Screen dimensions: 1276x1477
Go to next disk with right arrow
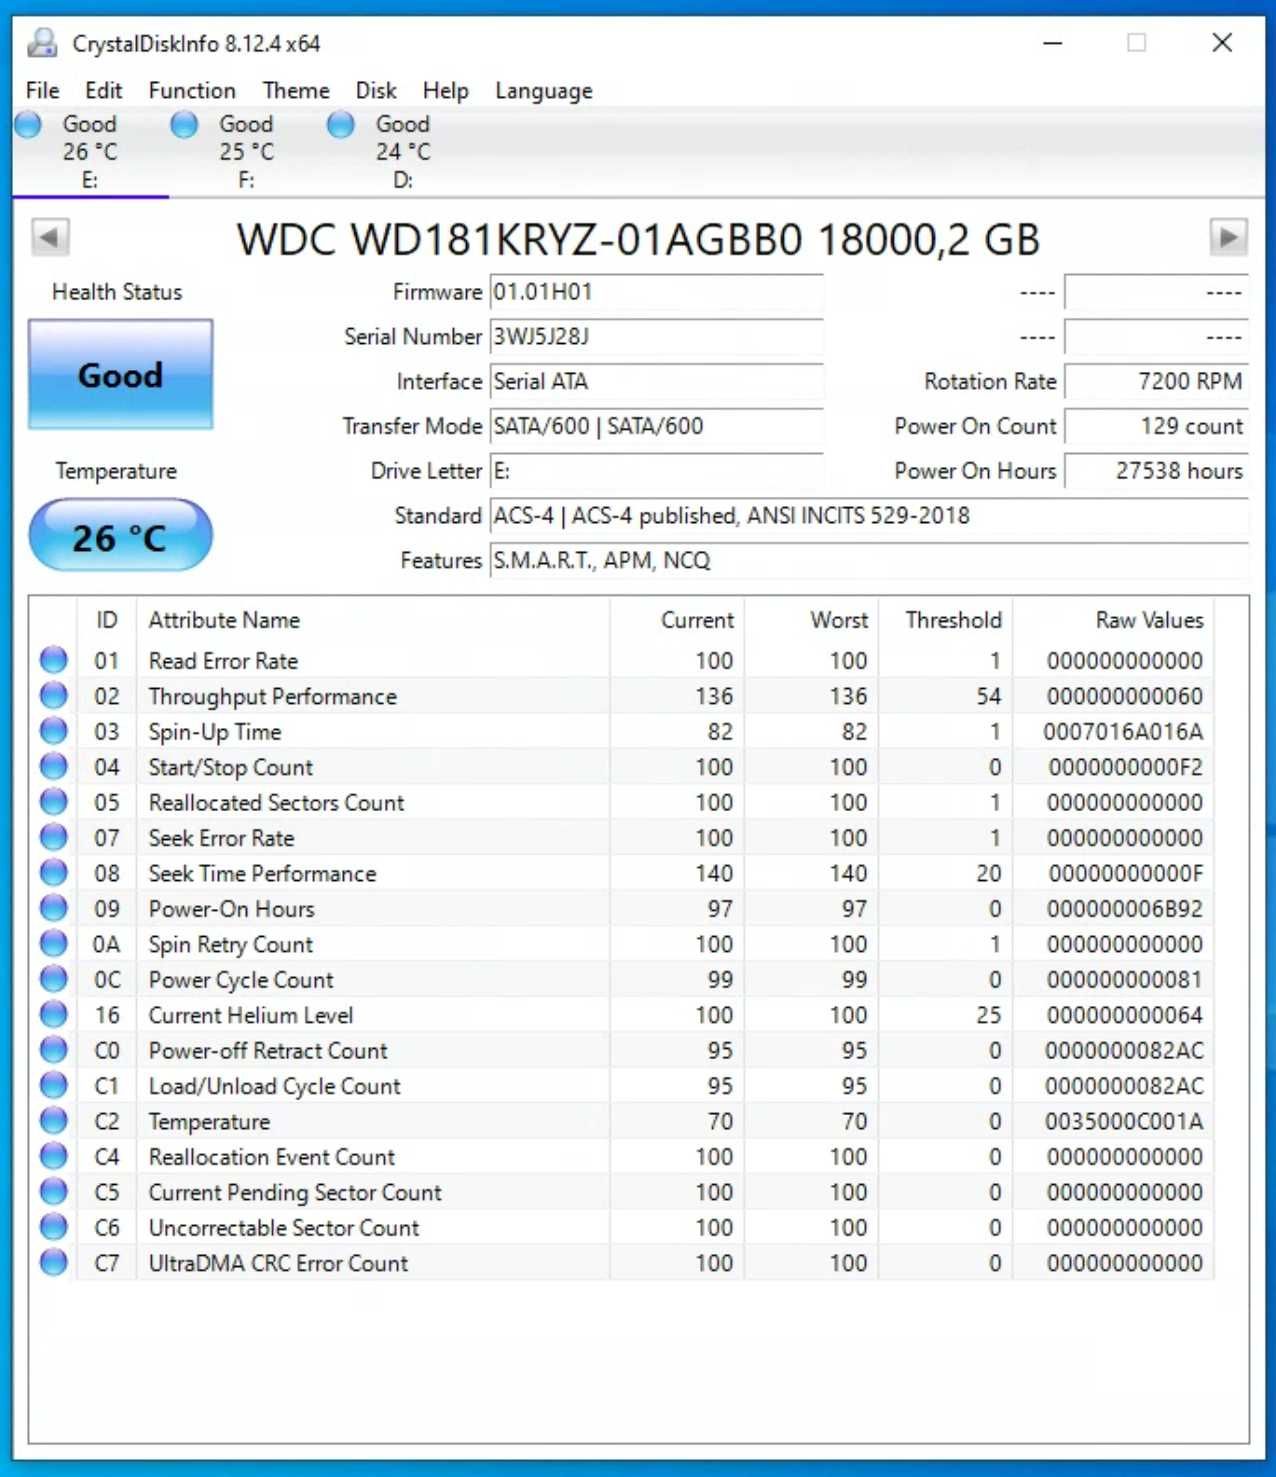click(1228, 238)
